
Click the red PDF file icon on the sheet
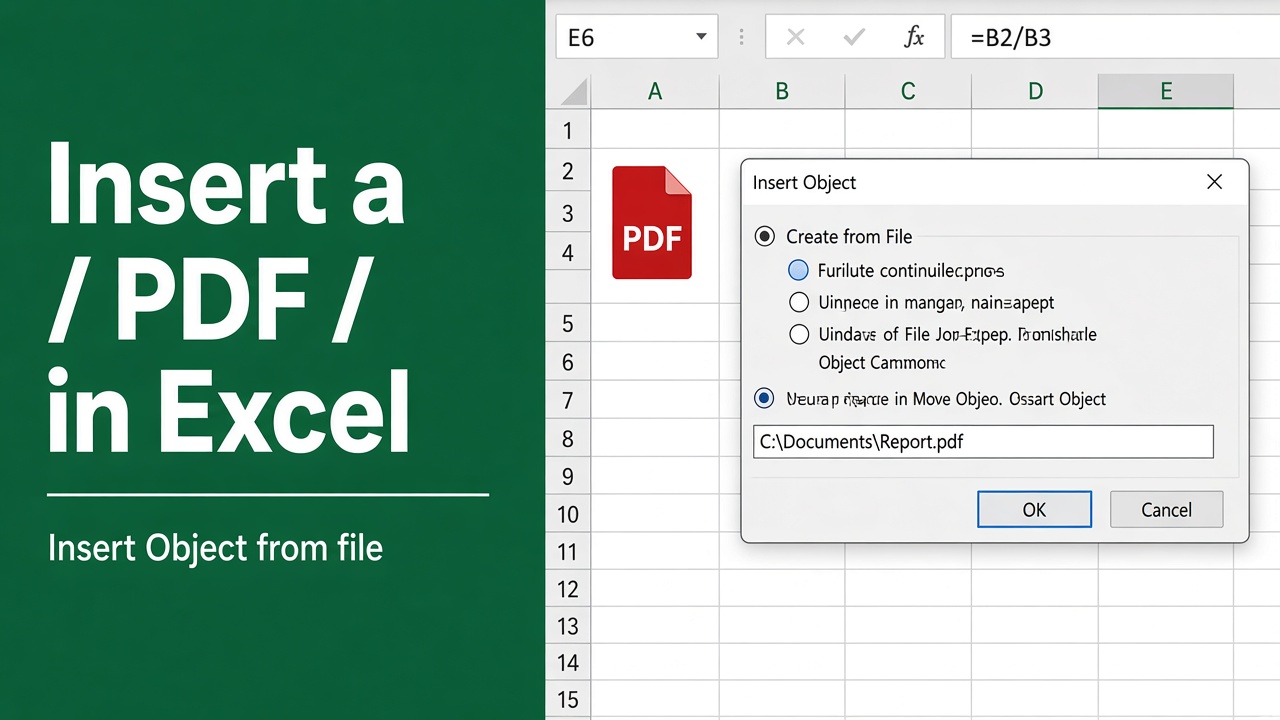[652, 222]
